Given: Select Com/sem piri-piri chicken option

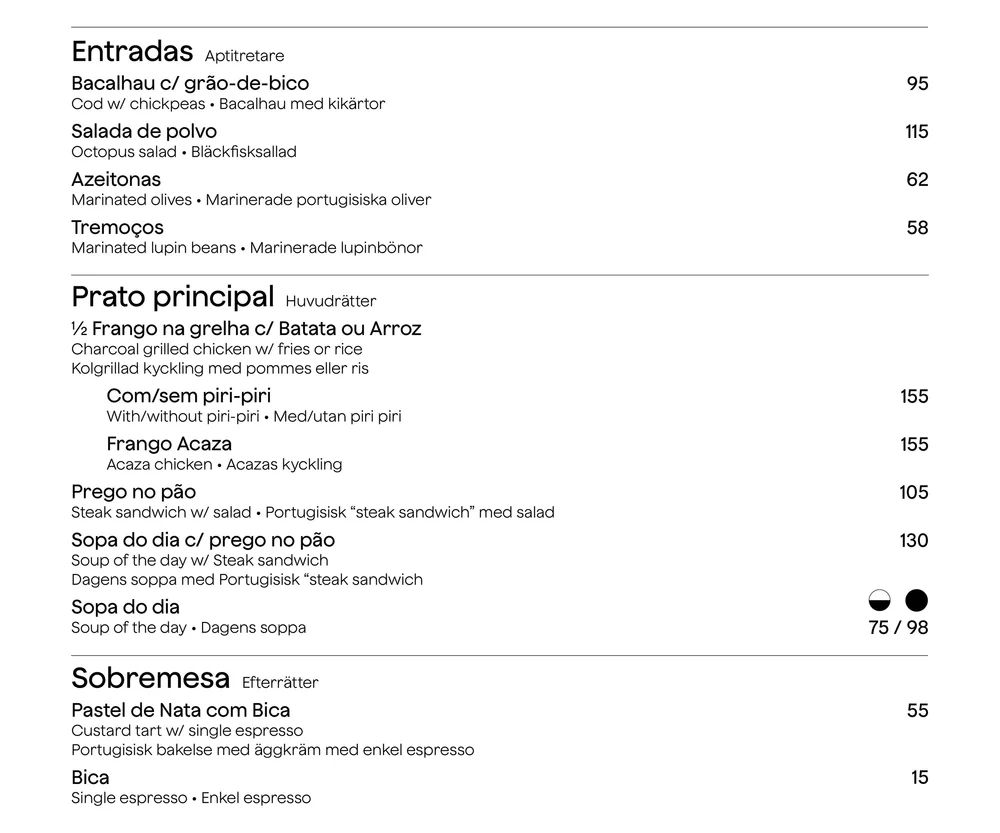Looking at the screenshot, I should pos(189,396).
